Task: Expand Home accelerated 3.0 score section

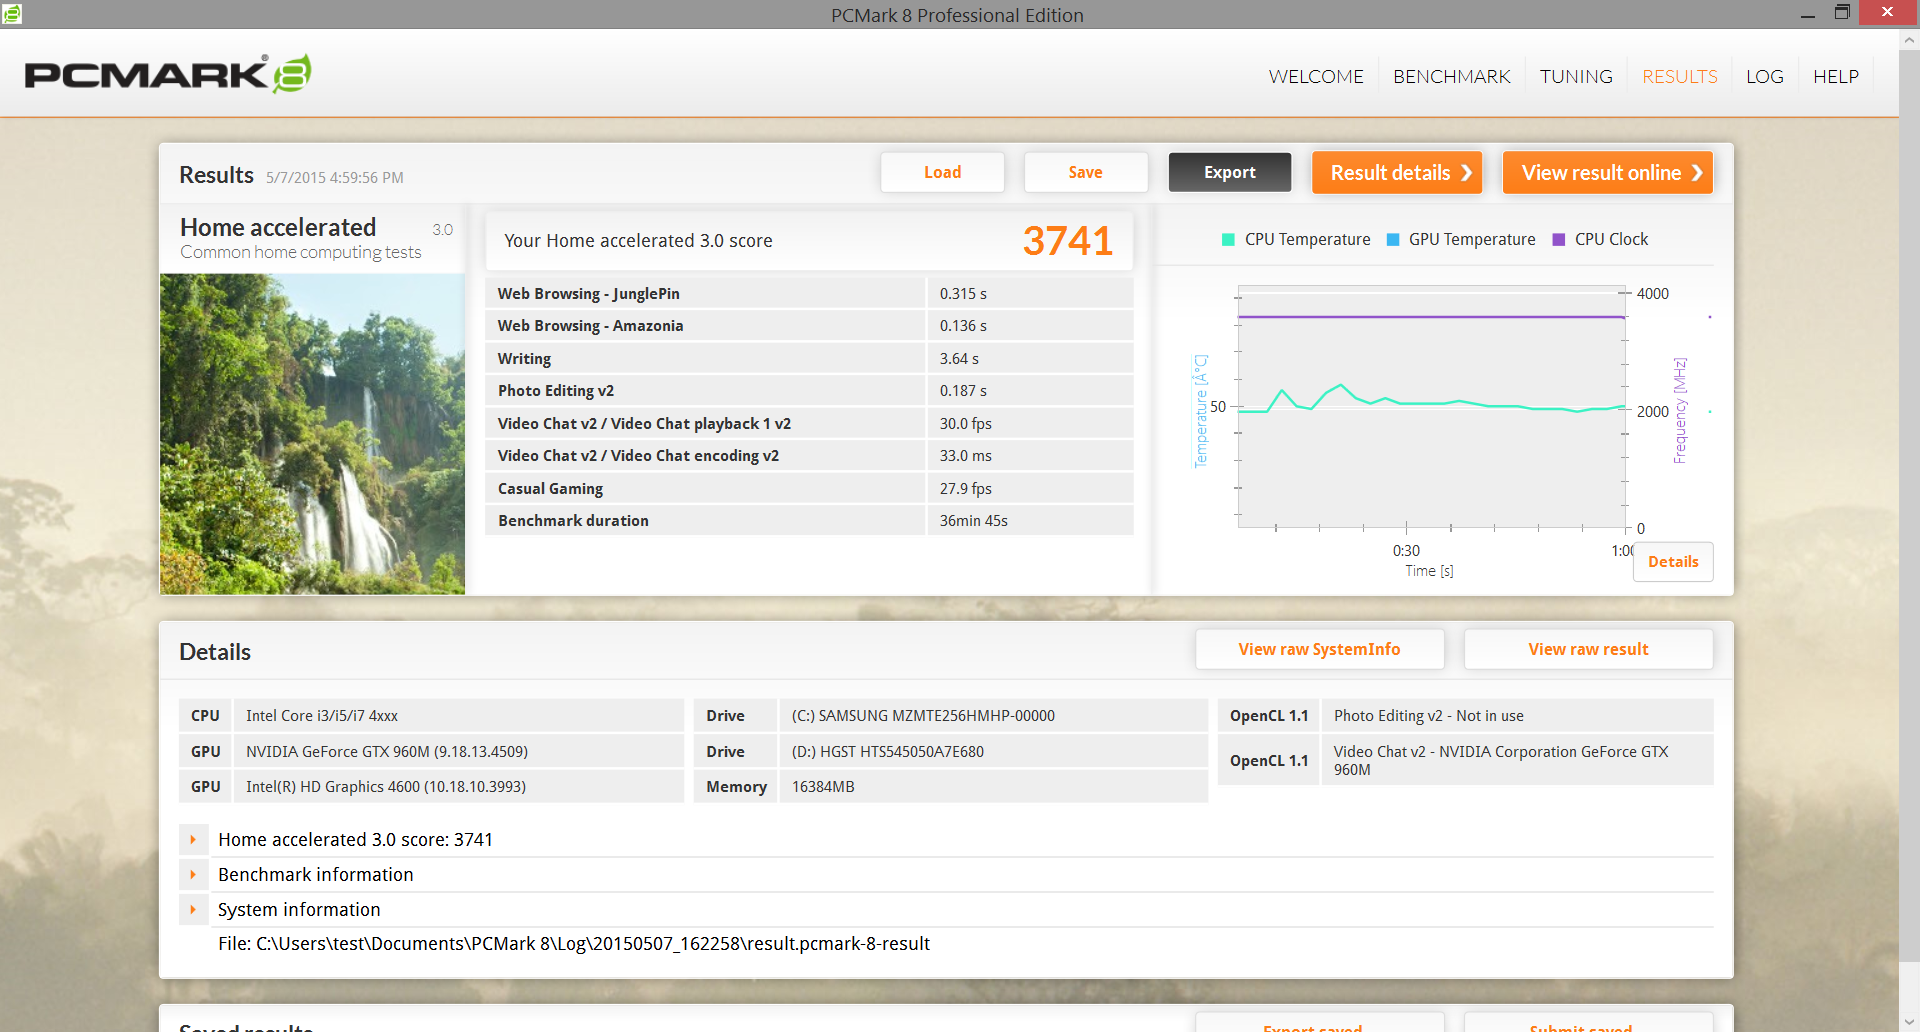Action: [193, 840]
